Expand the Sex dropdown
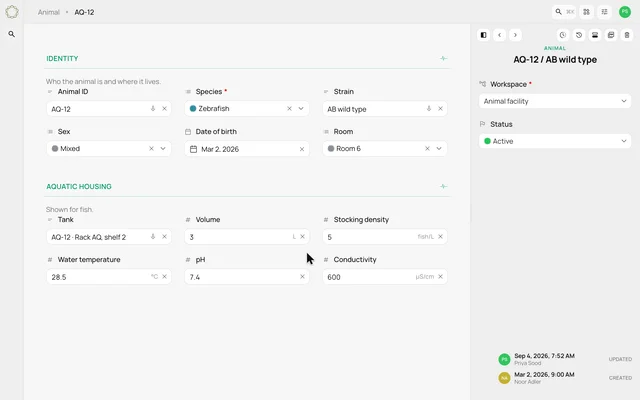Image resolution: width=640 pixels, height=400 pixels. [x=163, y=149]
